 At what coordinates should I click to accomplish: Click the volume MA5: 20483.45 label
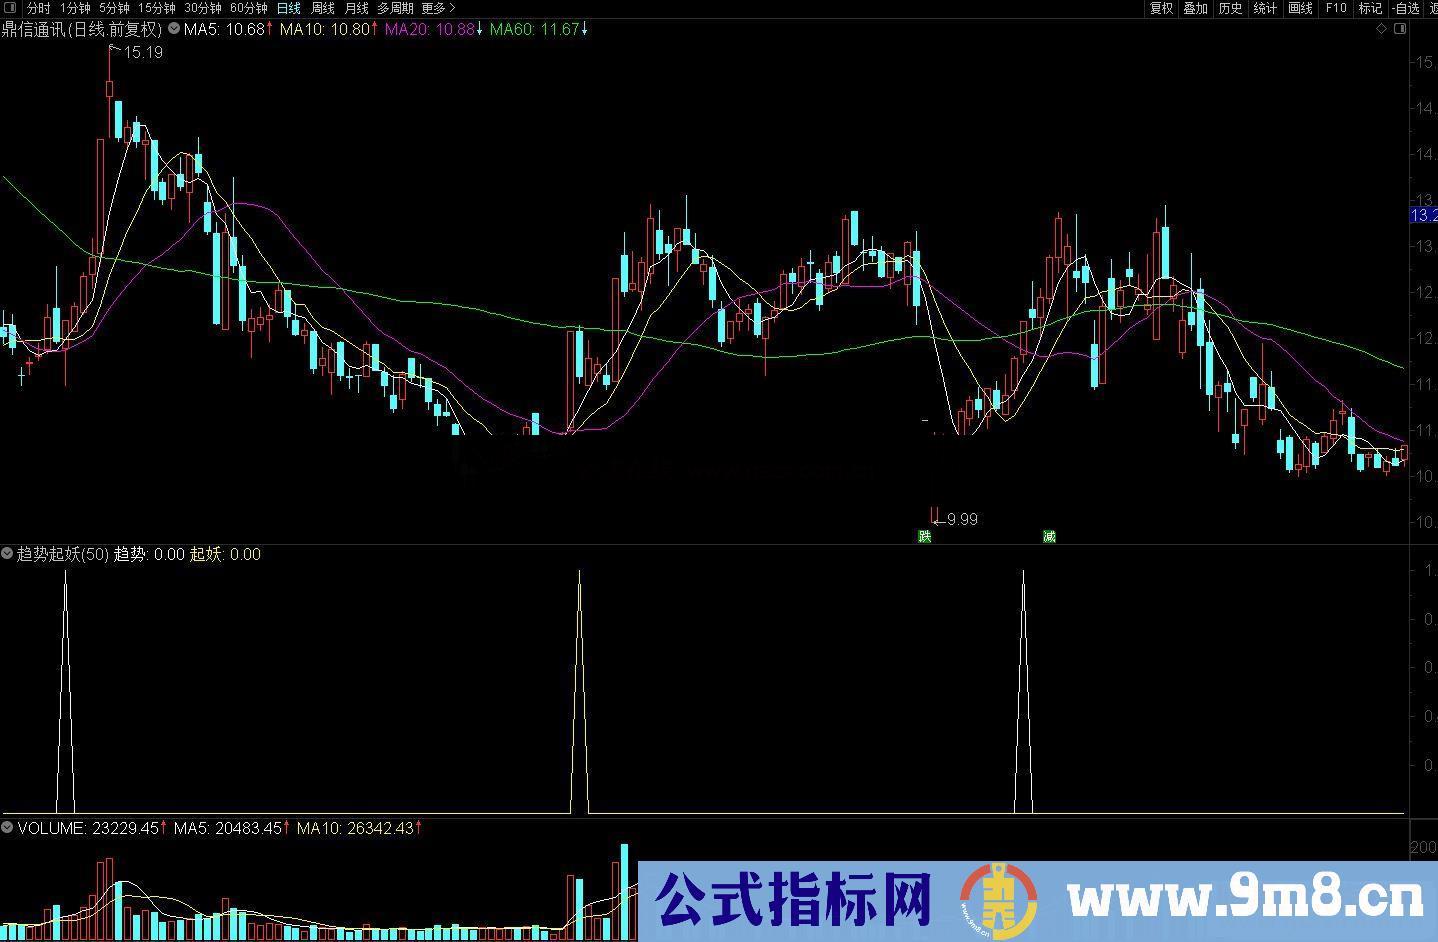click(x=228, y=828)
